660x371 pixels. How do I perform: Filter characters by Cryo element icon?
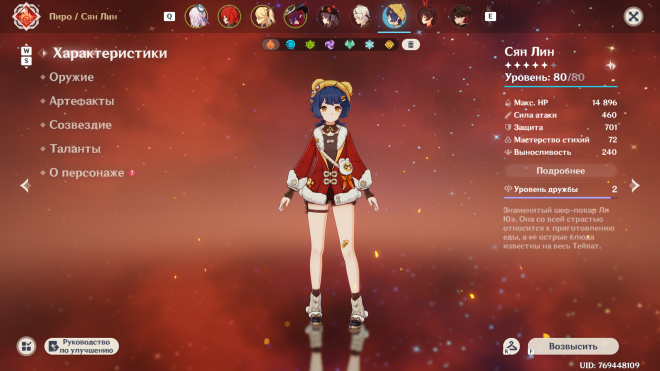369,44
